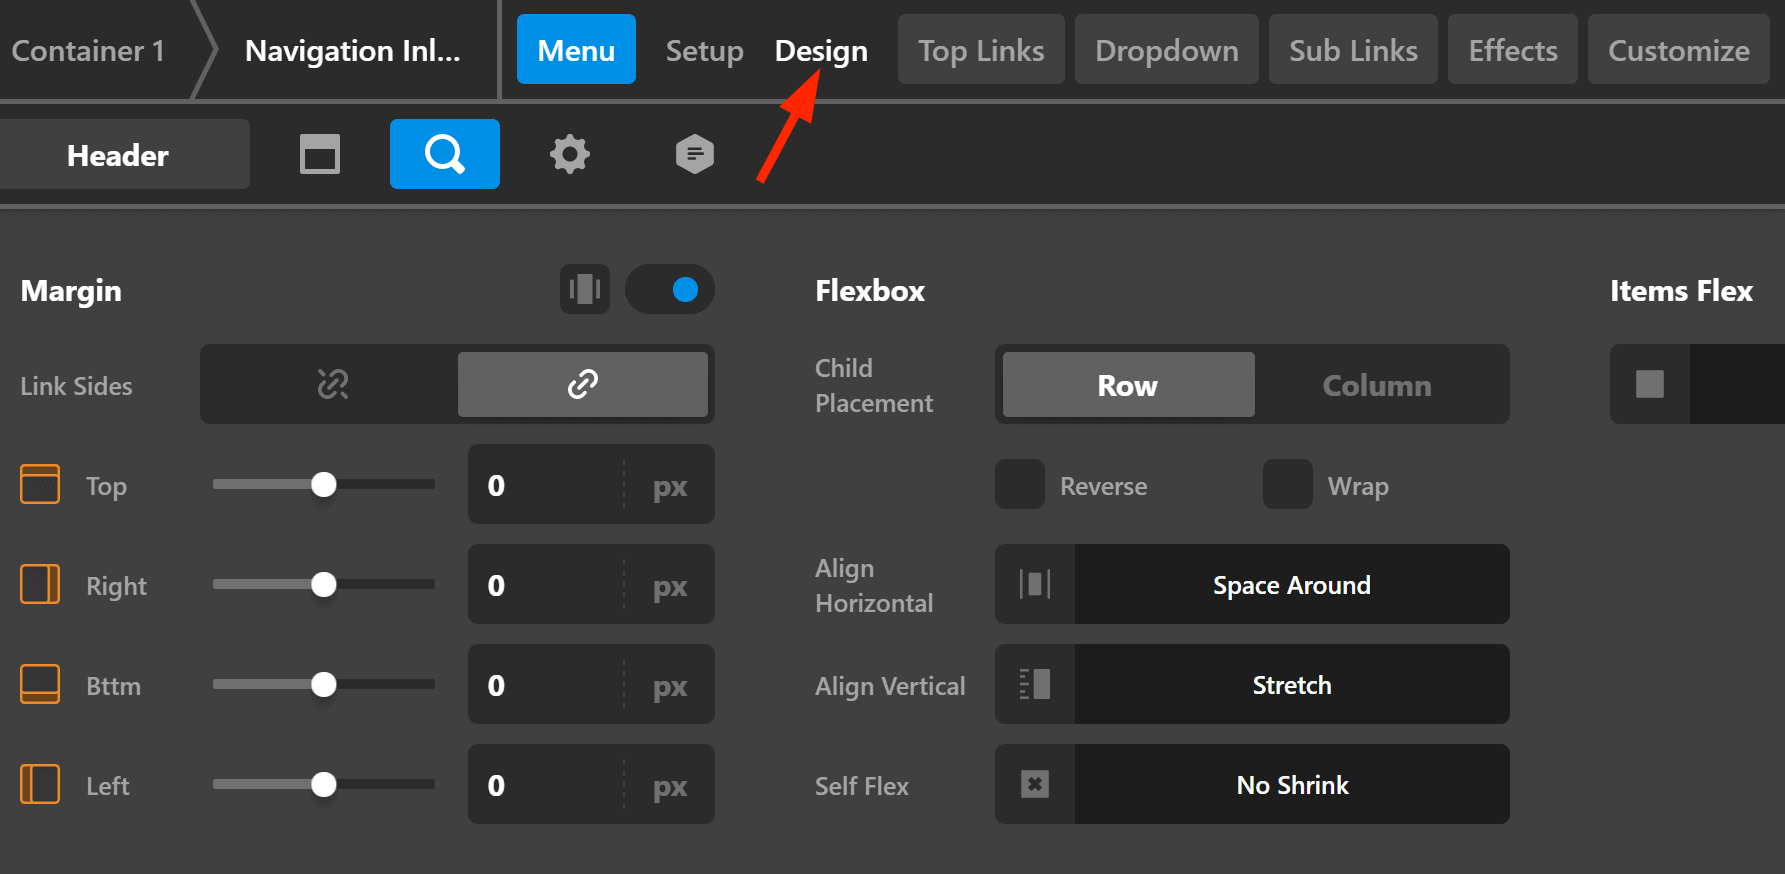
Task: Focus the Right margin value field
Action: (546, 584)
